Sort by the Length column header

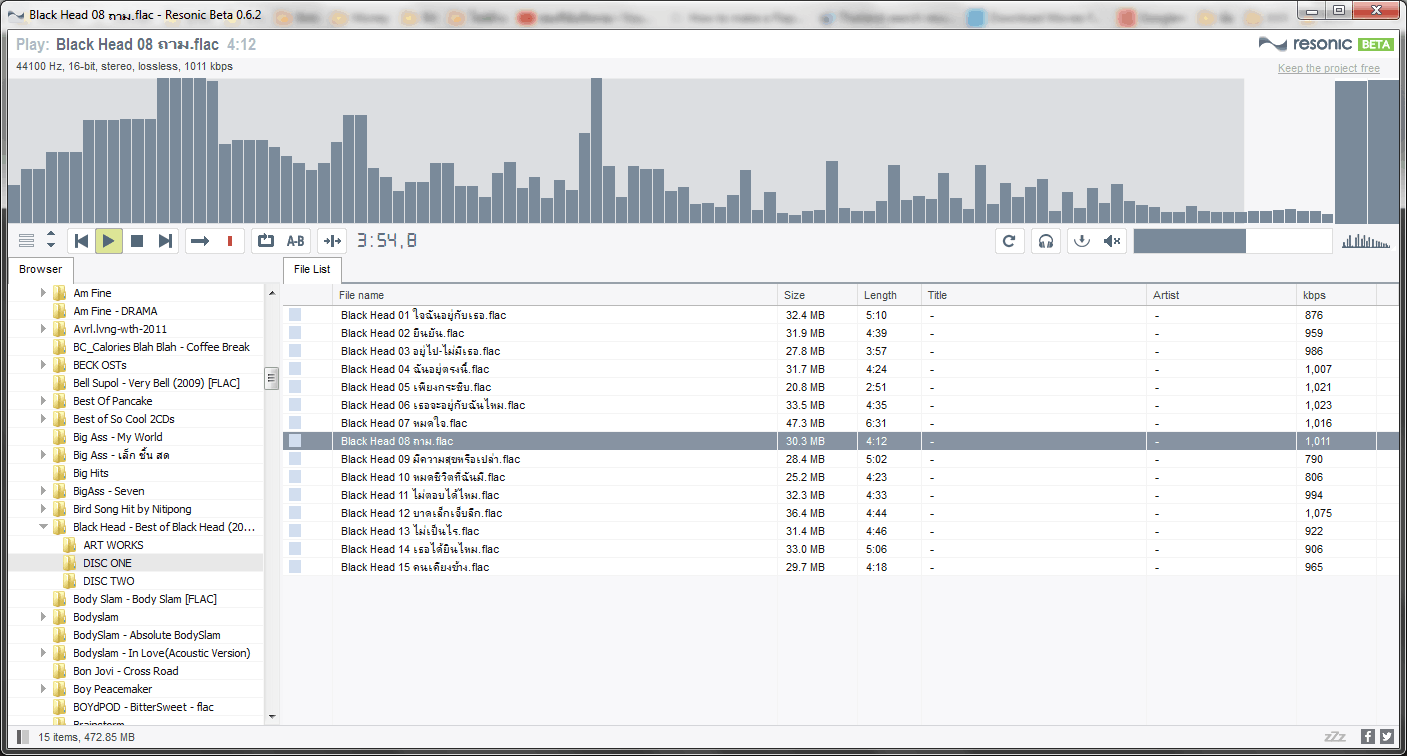click(890, 295)
